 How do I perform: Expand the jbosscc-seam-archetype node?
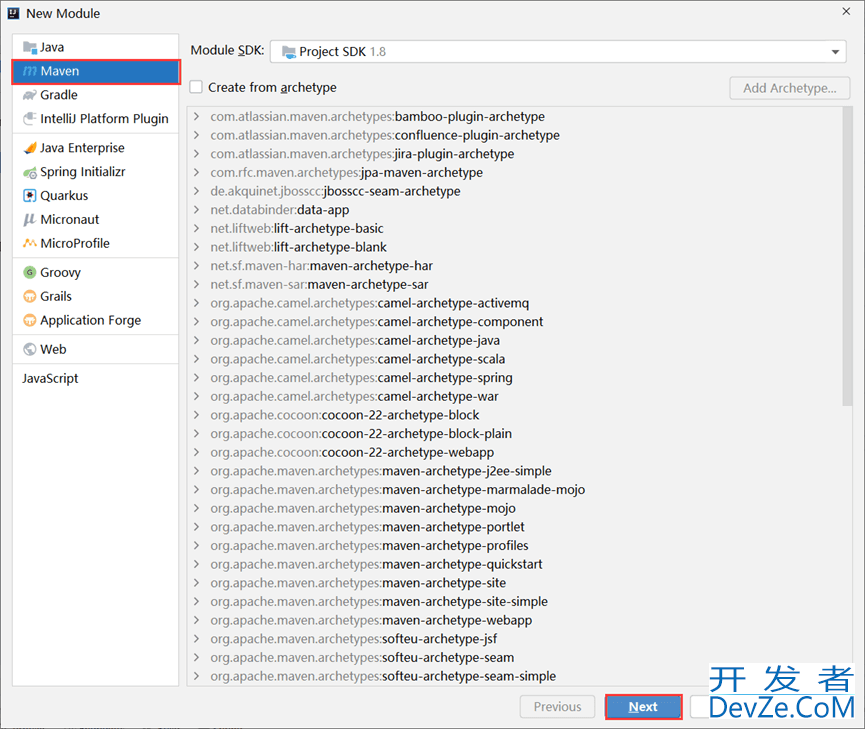coord(196,191)
